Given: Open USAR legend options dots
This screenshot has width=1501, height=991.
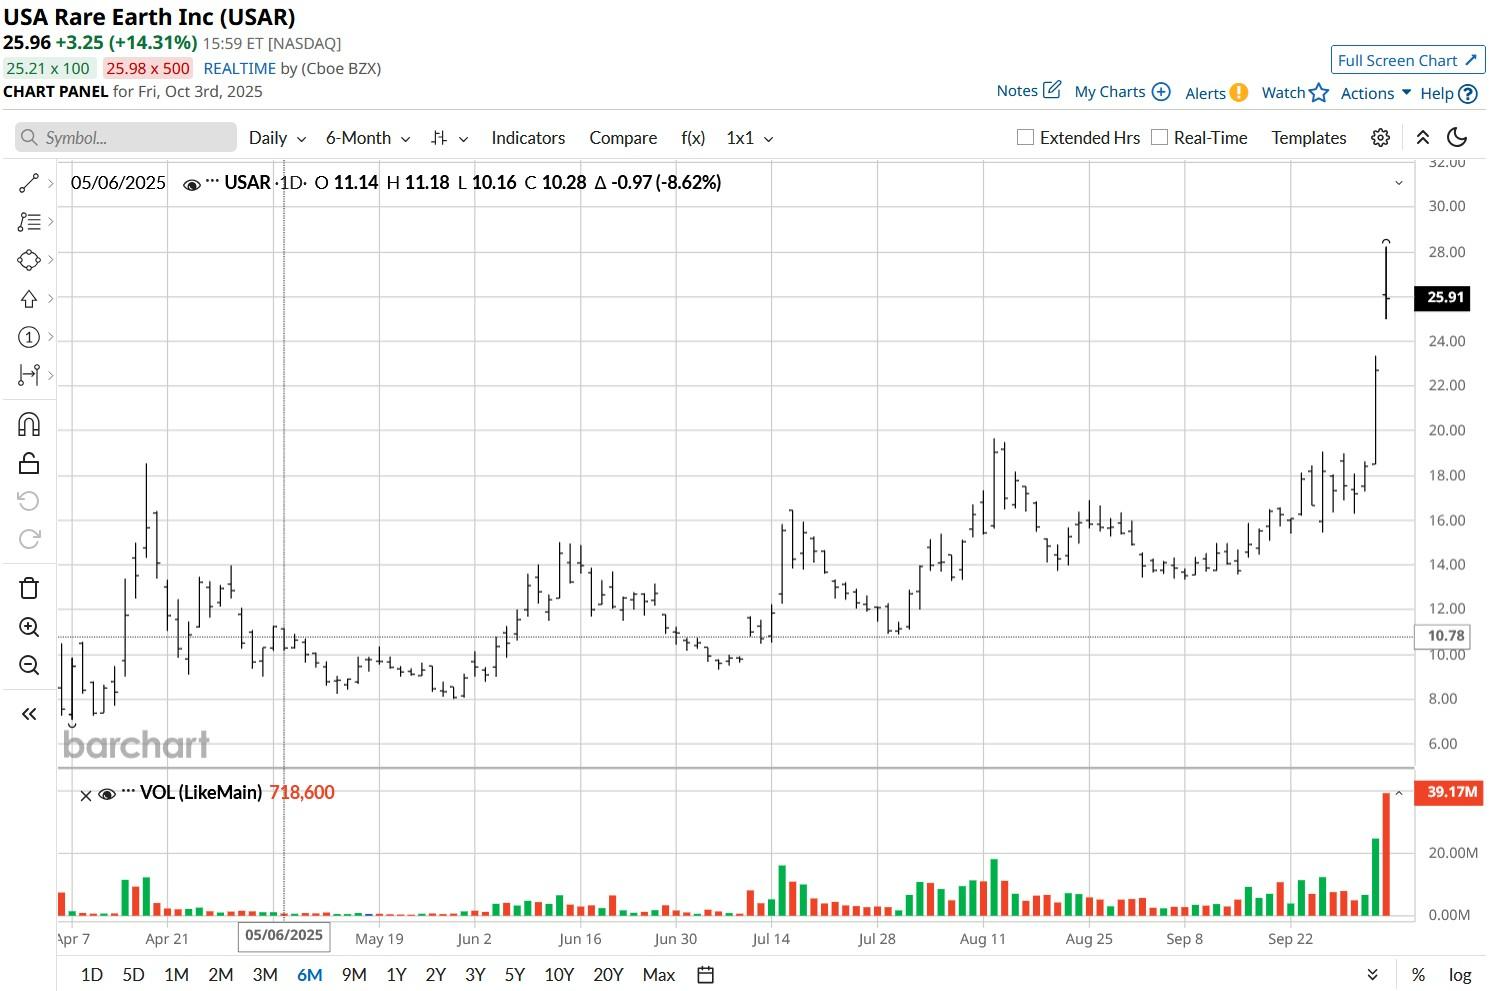Looking at the screenshot, I should (212, 182).
